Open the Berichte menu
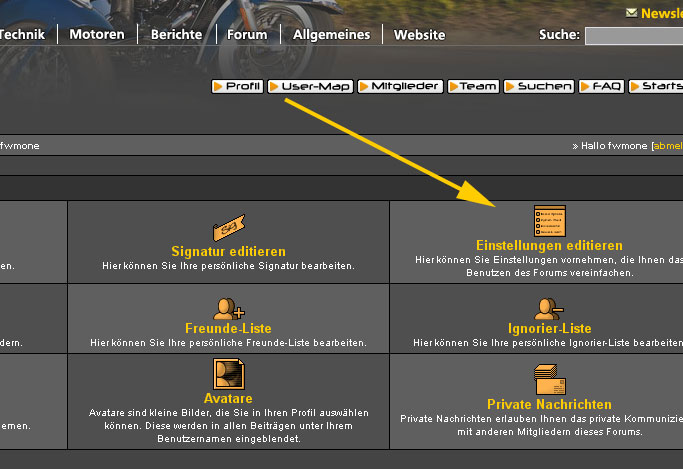This screenshot has width=683, height=469. [176, 35]
